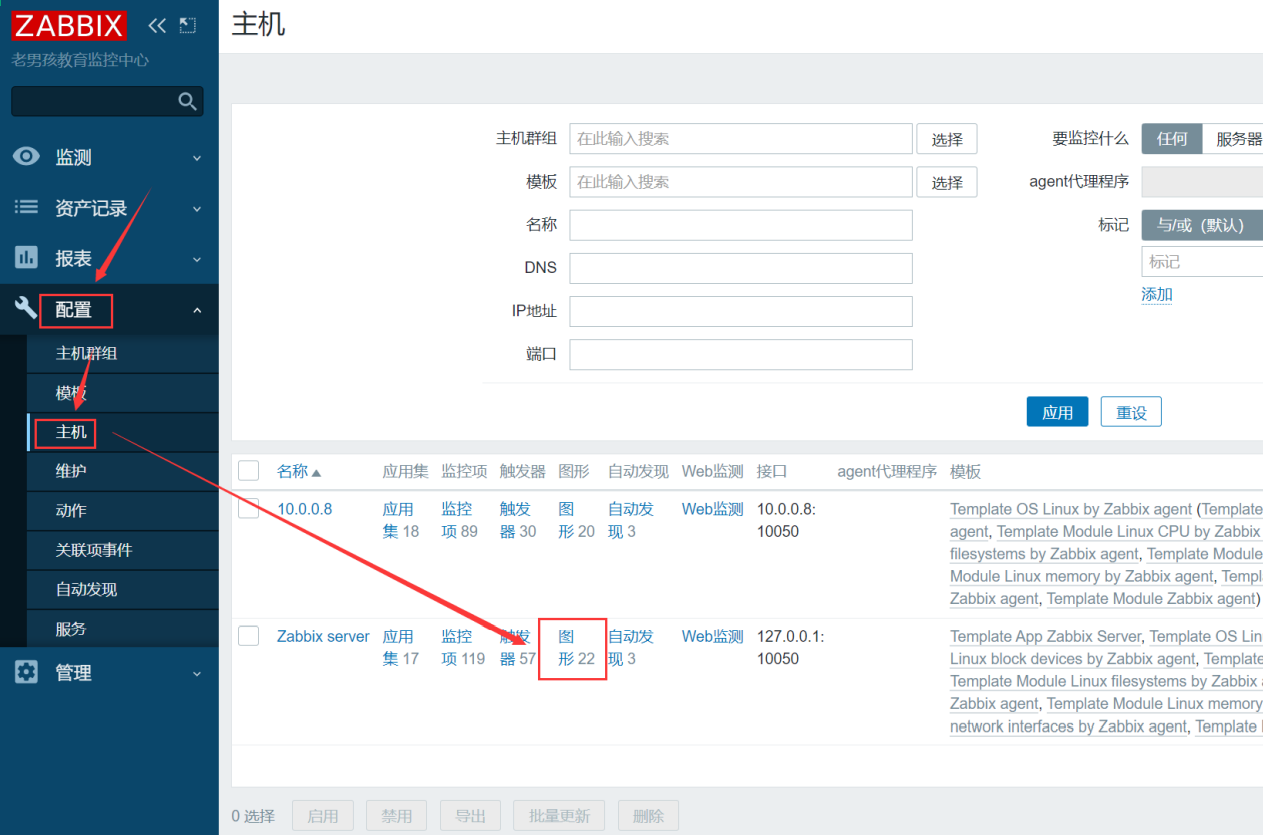Tick the checkbox for host 10.0.0.8
The image size is (1263, 835).
pos(249,508)
